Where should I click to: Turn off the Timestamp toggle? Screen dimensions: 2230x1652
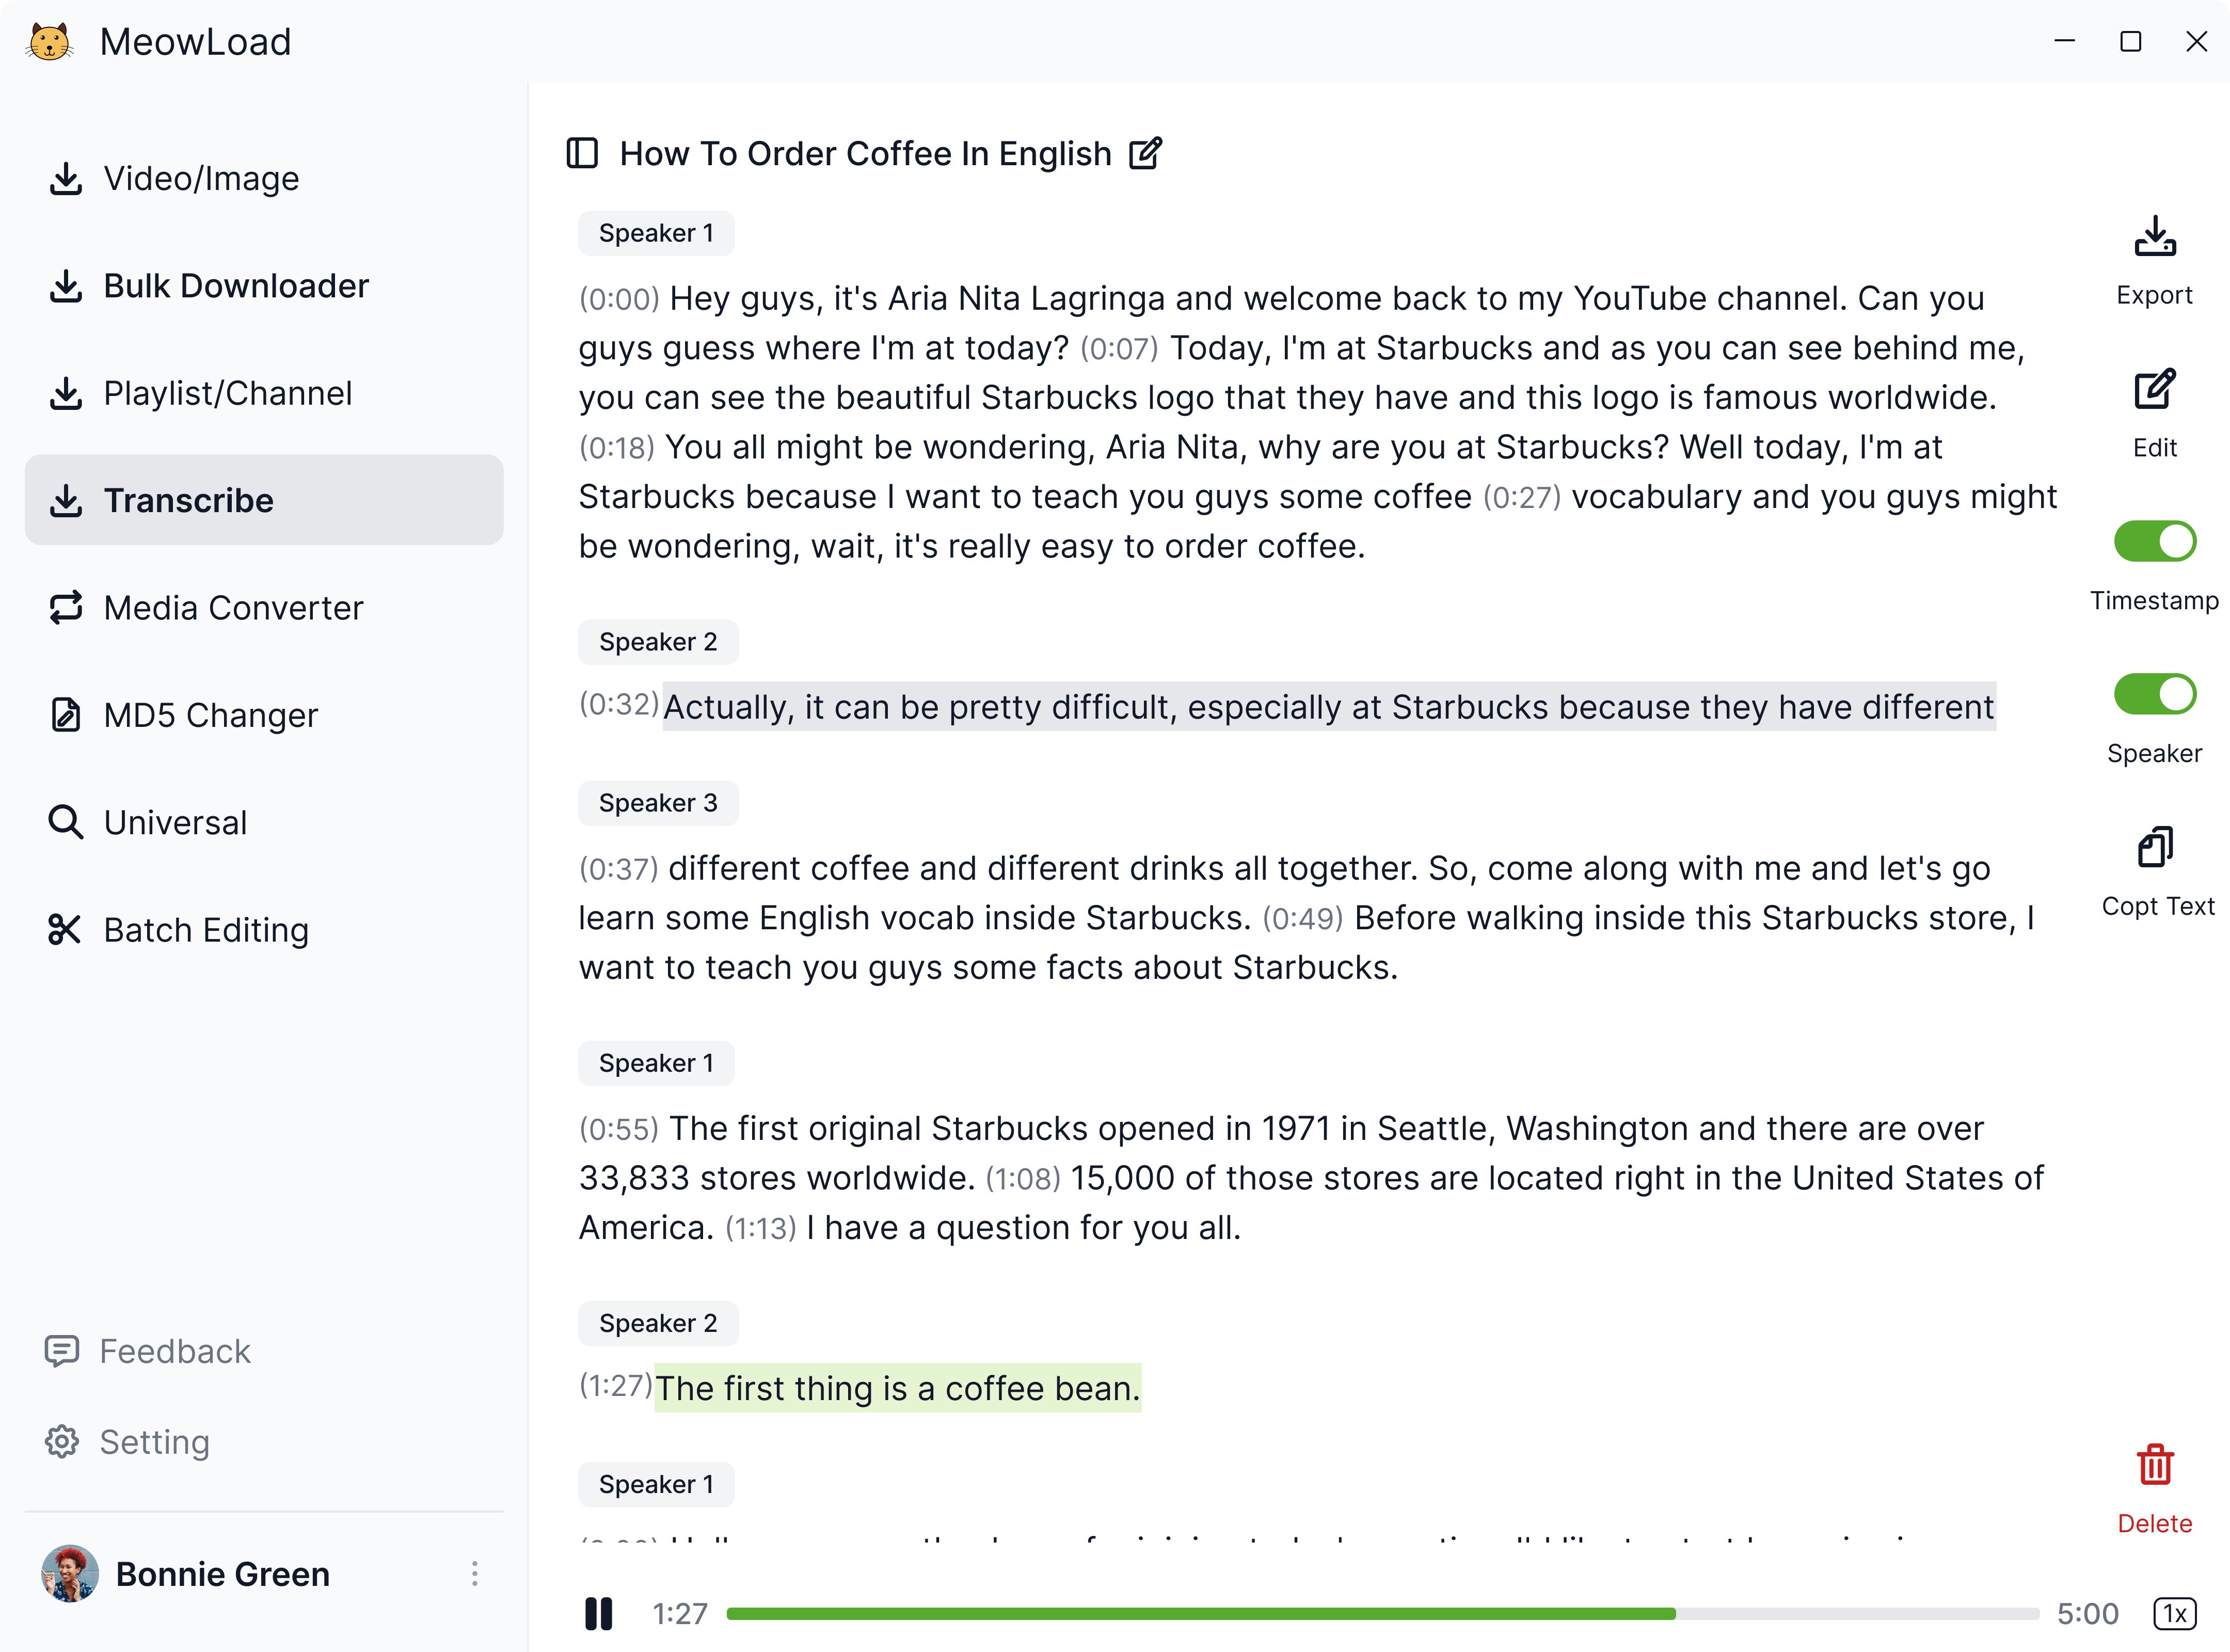[x=2154, y=542]
